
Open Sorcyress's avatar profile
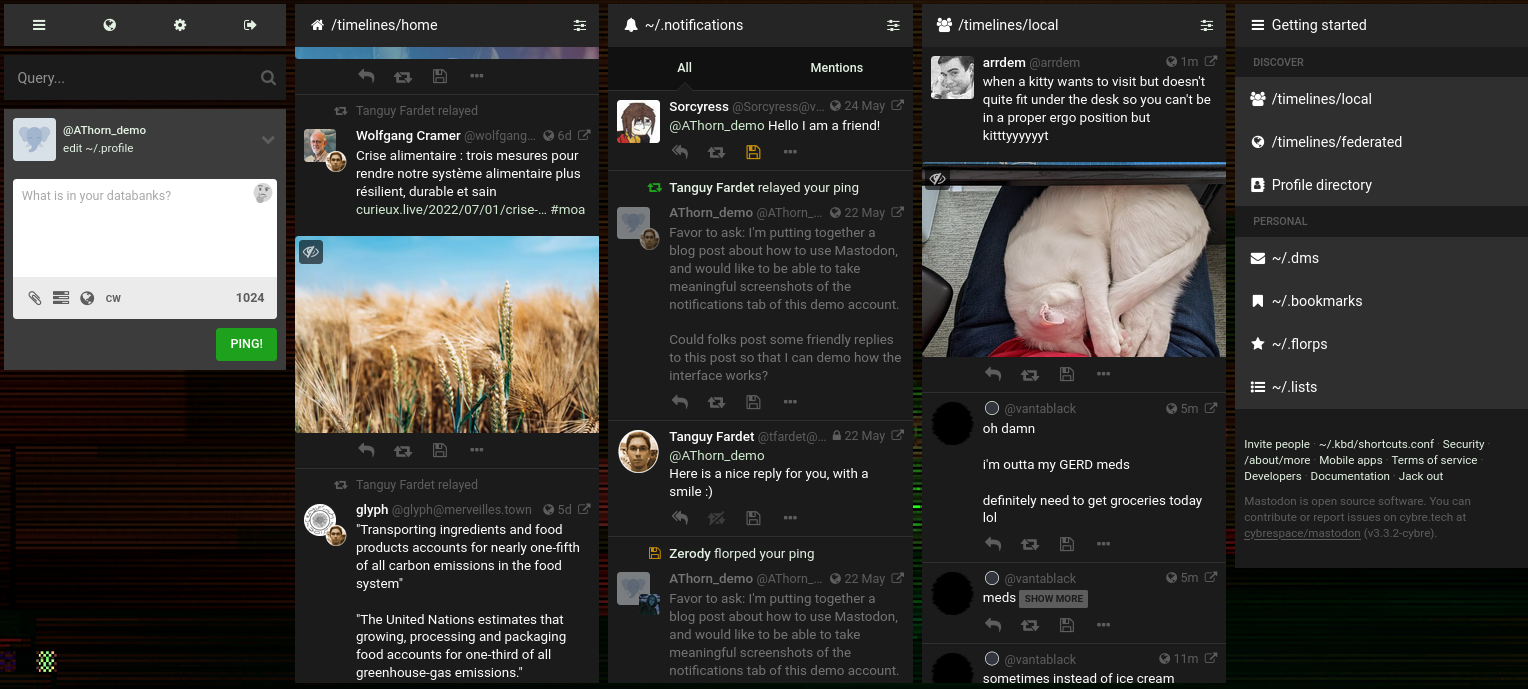click(638, 121)
